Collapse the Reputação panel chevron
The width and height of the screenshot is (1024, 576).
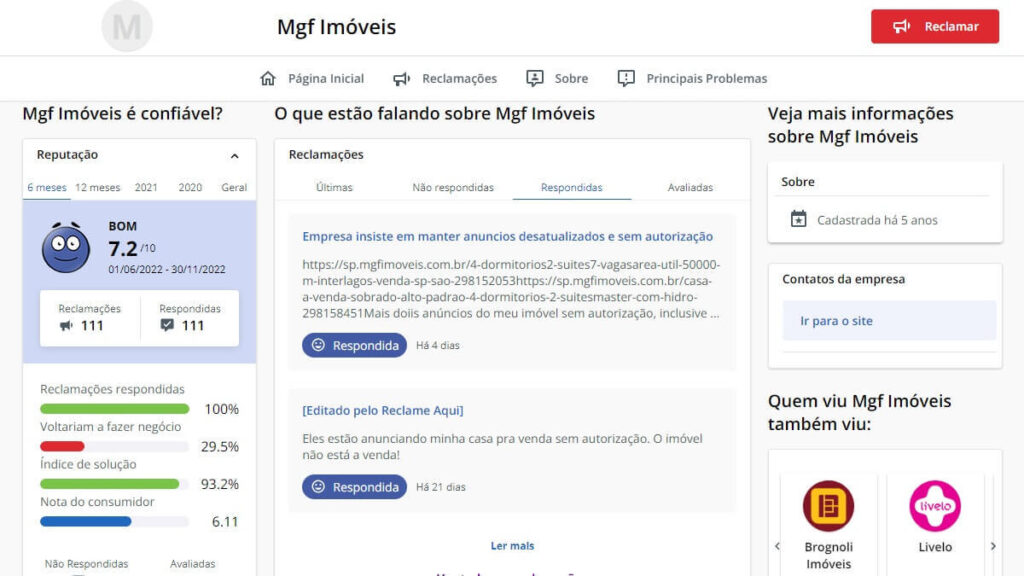pos(234,155)
